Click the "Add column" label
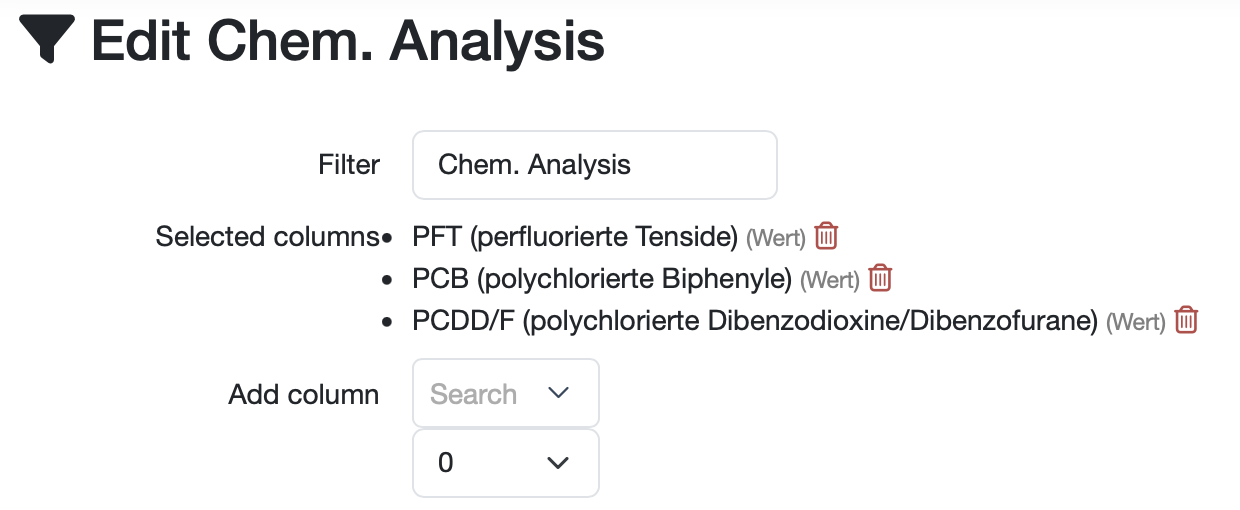Viewport: 1240px width, 510px height. 304,394
